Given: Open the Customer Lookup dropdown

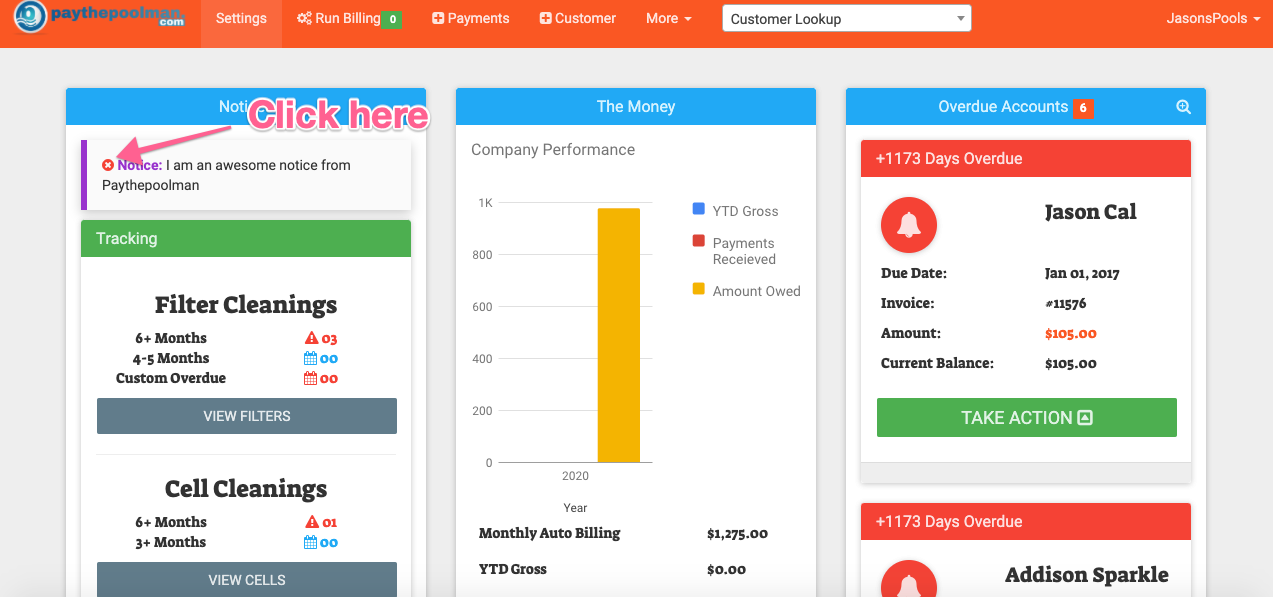Looking at the screenshot, I should 847,19.
